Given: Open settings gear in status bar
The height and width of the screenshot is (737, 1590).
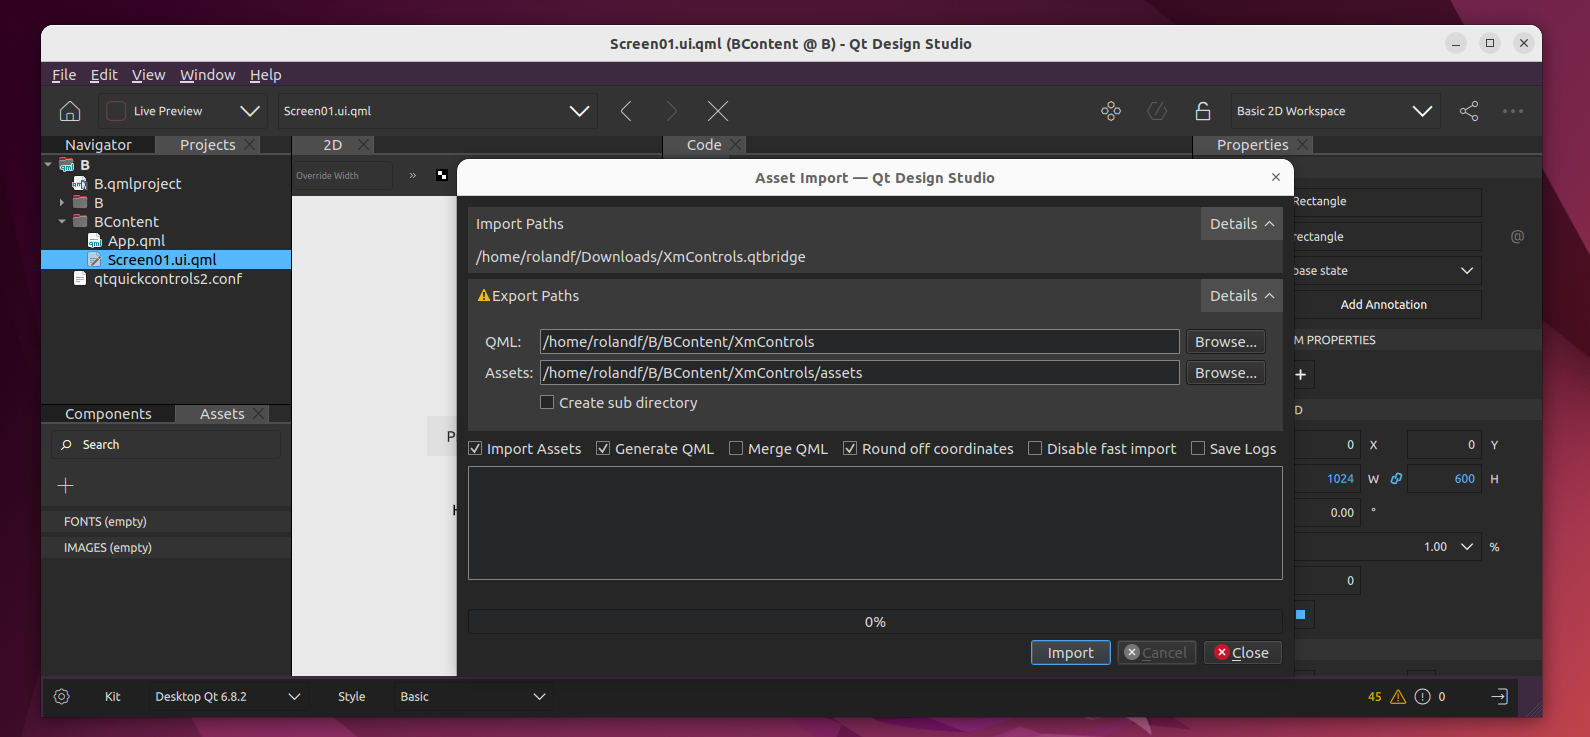Looking at the screenshot, I should (62, 697).
